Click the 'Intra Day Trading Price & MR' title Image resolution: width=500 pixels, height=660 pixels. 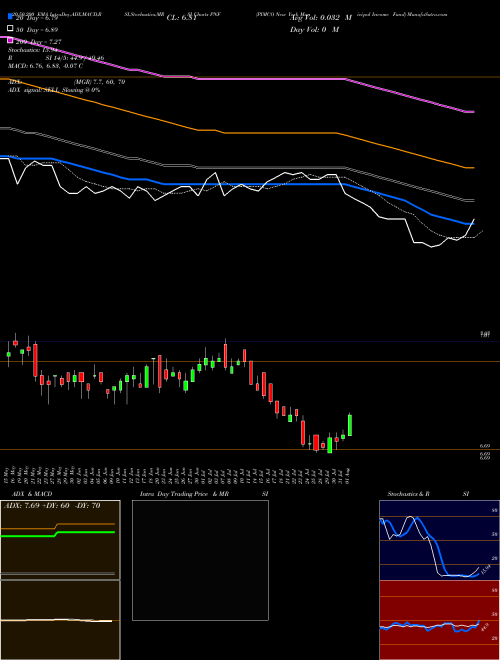[x=184, y=494]
